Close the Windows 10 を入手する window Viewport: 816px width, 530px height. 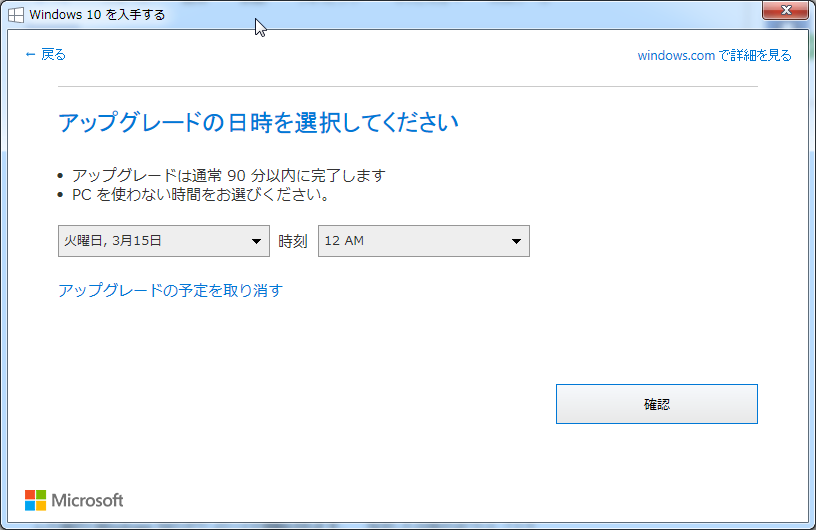[x=786, y=10]
